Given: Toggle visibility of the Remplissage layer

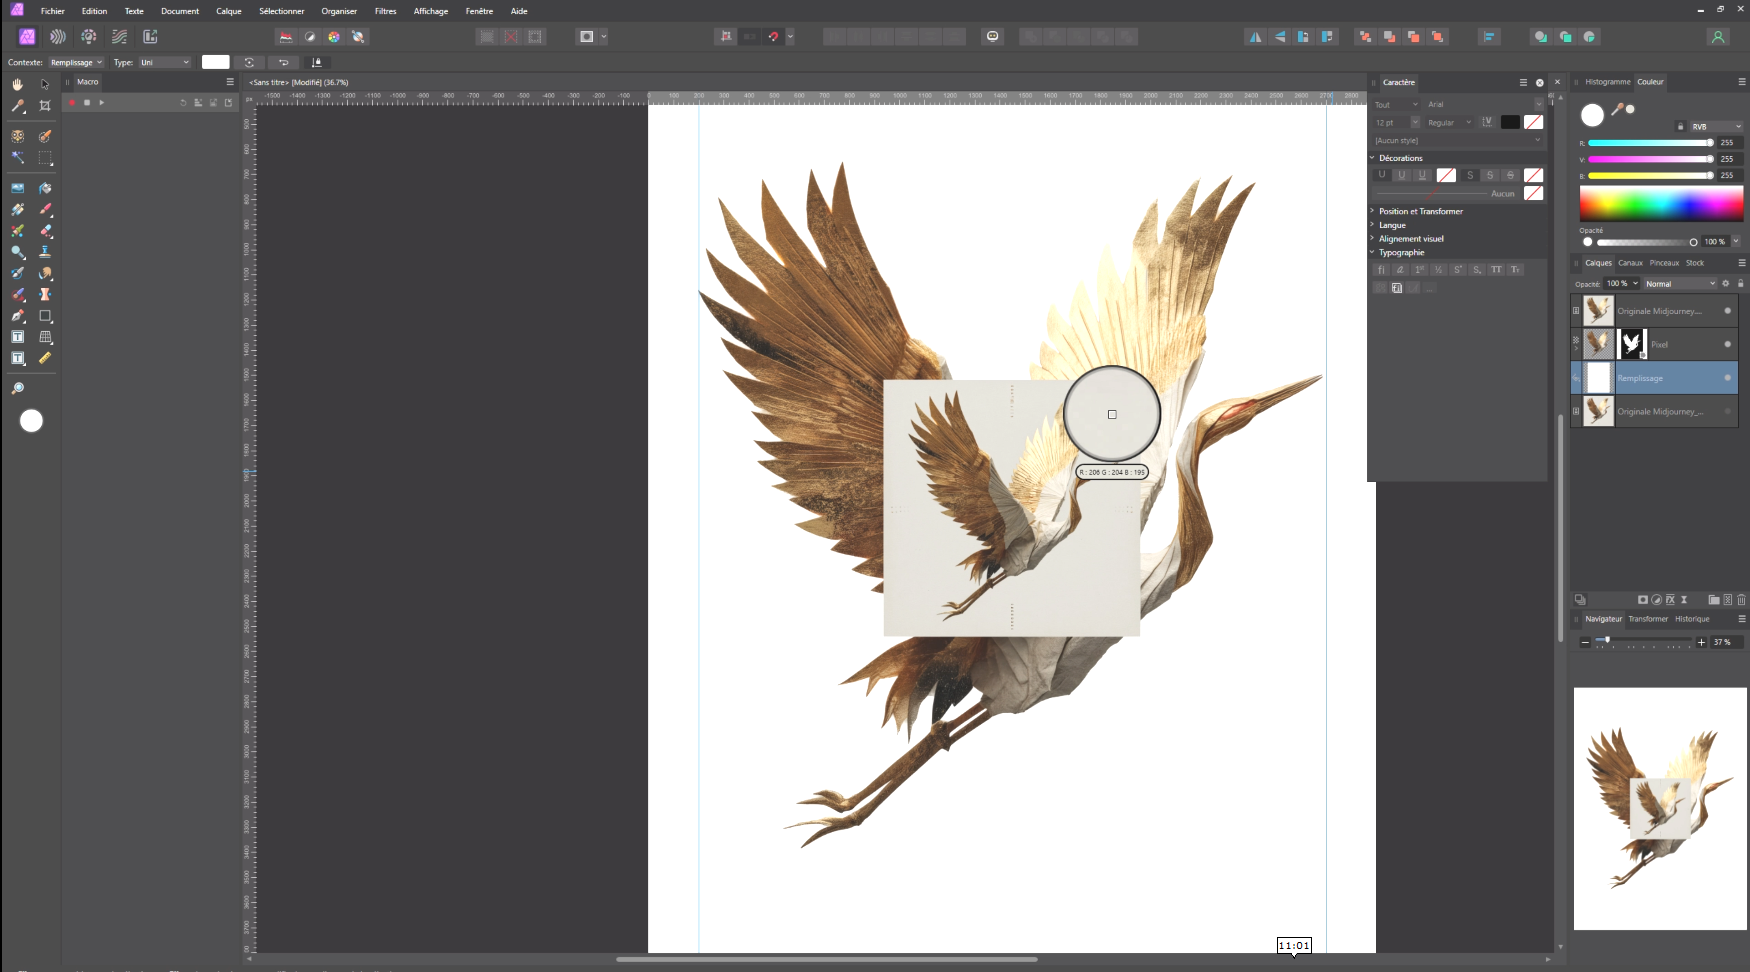Looking at the screenshot, I should (1727, 378).
